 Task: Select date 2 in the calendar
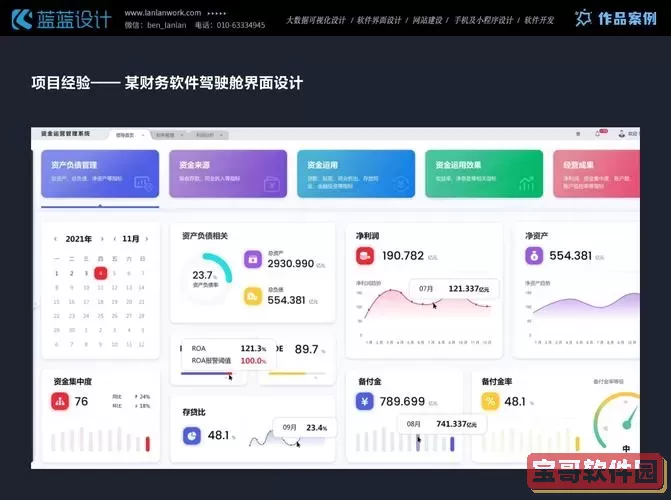point(71,273)
